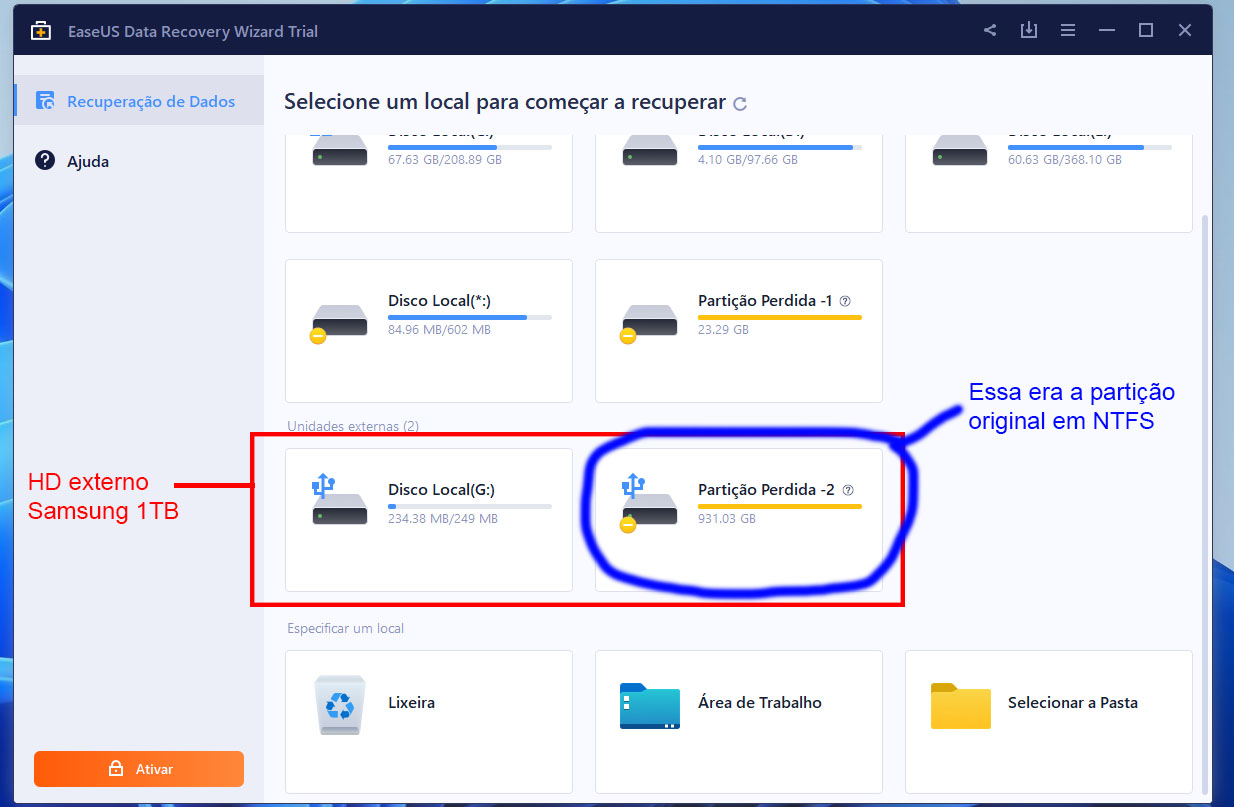Click the 4.10 GB/97.66 GB size text

pos(750,160)
